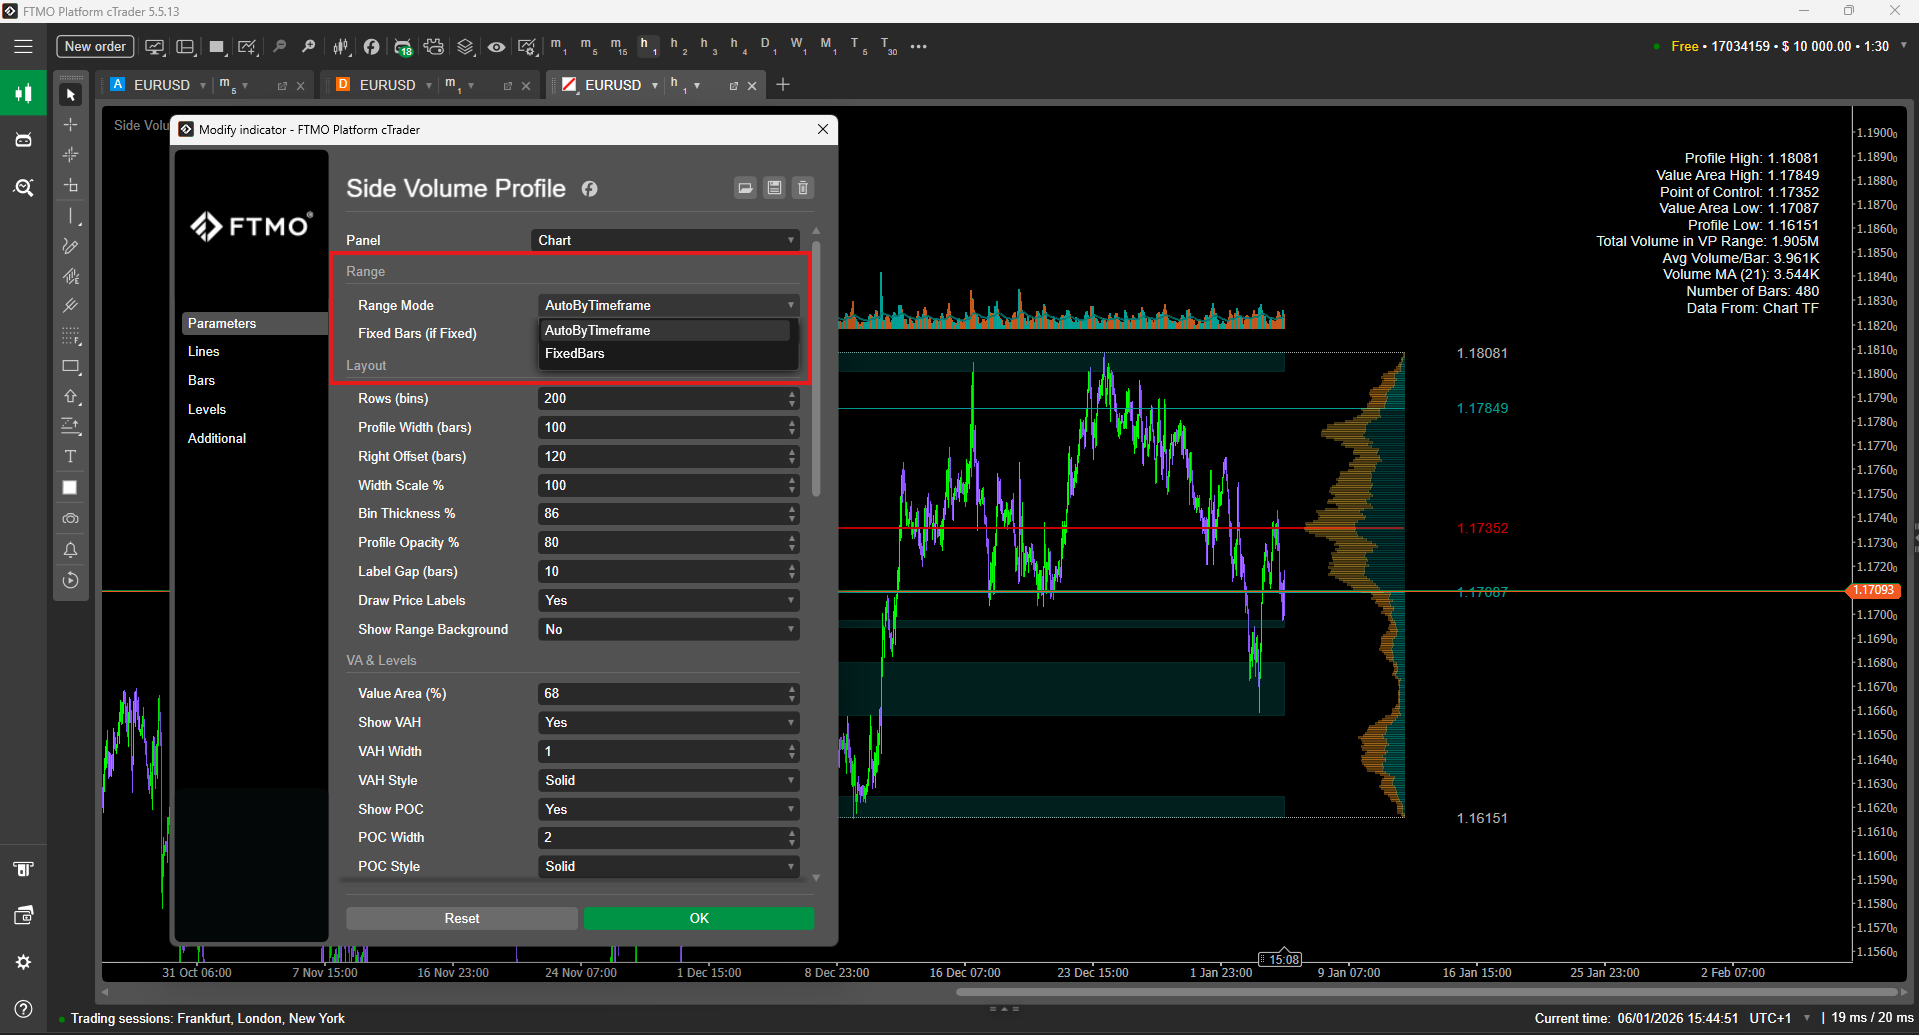
Task: Open the Analyze section in sidebar
Action: [23, 187]
